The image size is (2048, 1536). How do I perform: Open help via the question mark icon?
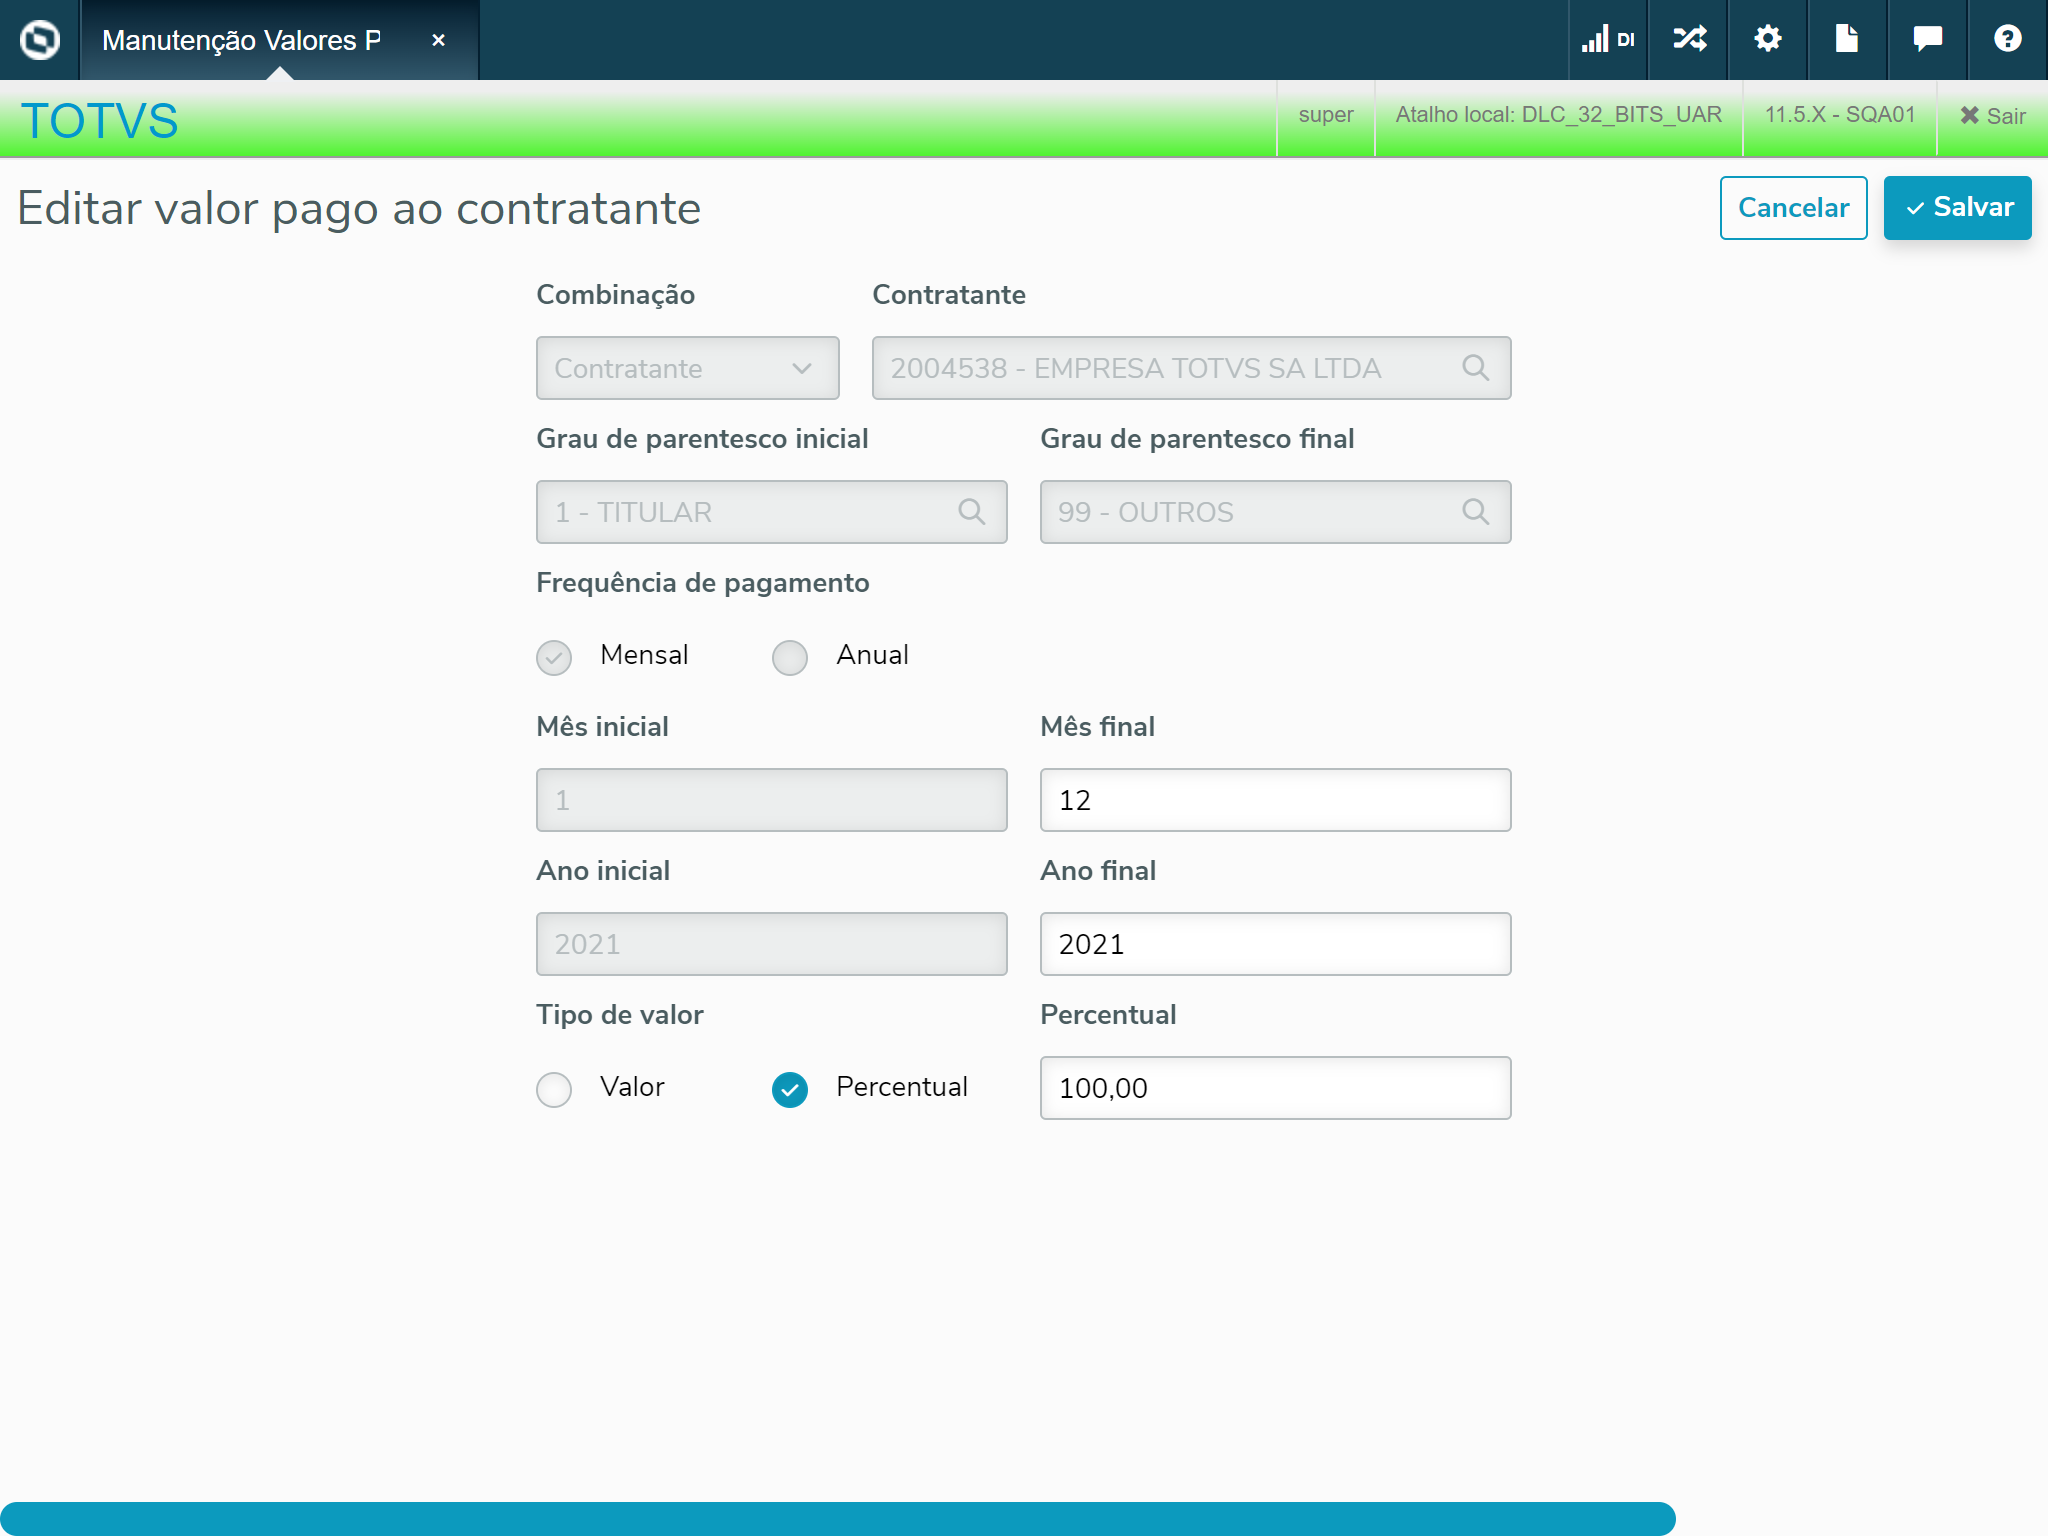(2007, 40)
